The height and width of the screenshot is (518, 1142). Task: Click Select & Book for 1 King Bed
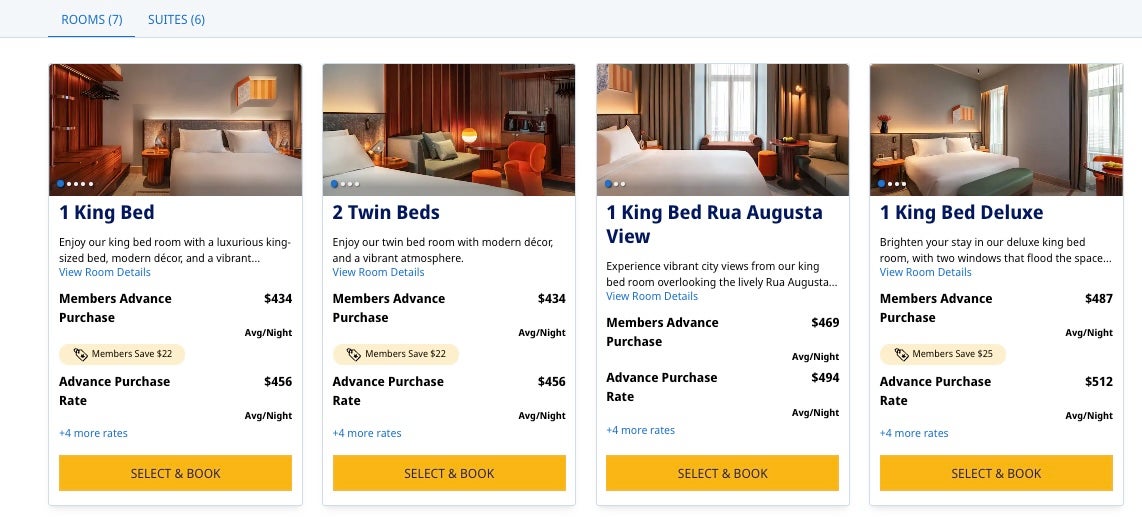tap(175, 473)
